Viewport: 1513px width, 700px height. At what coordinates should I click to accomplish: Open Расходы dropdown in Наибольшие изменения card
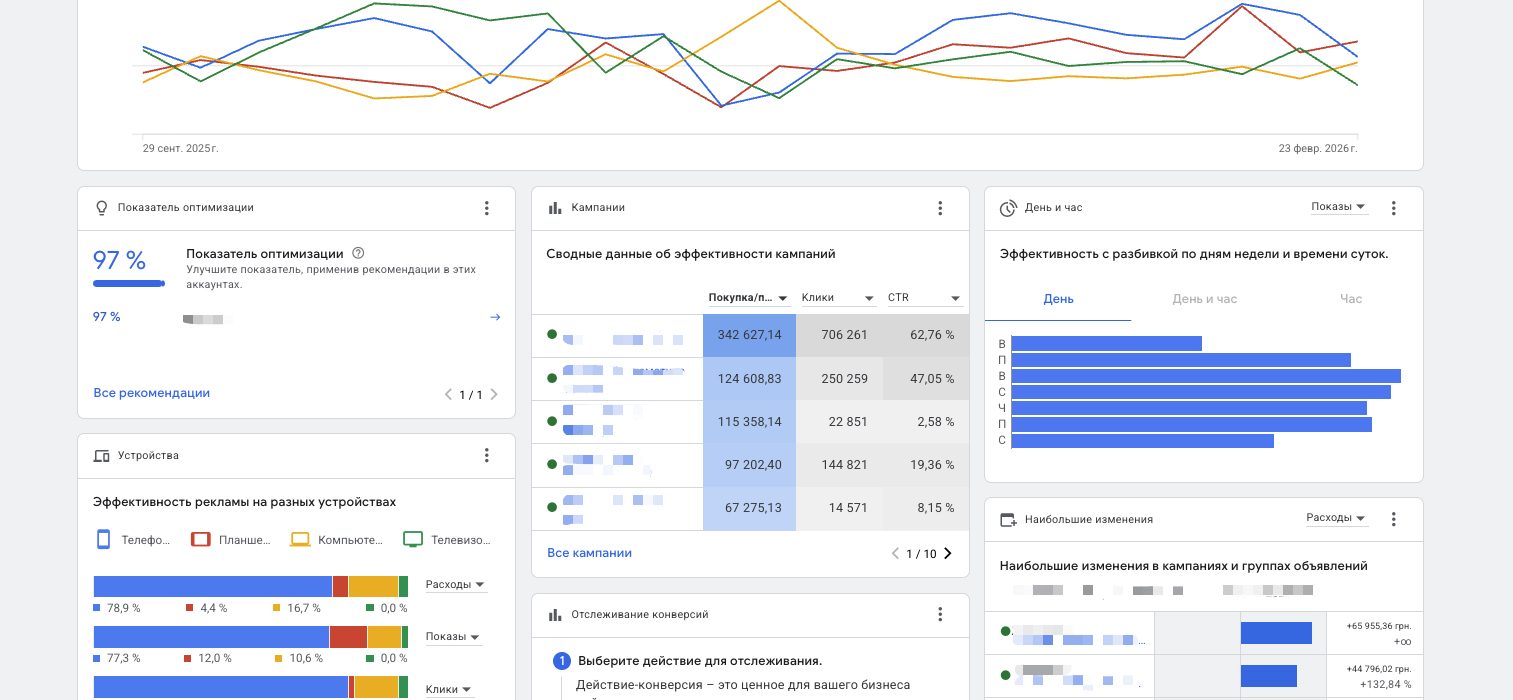1336,518
